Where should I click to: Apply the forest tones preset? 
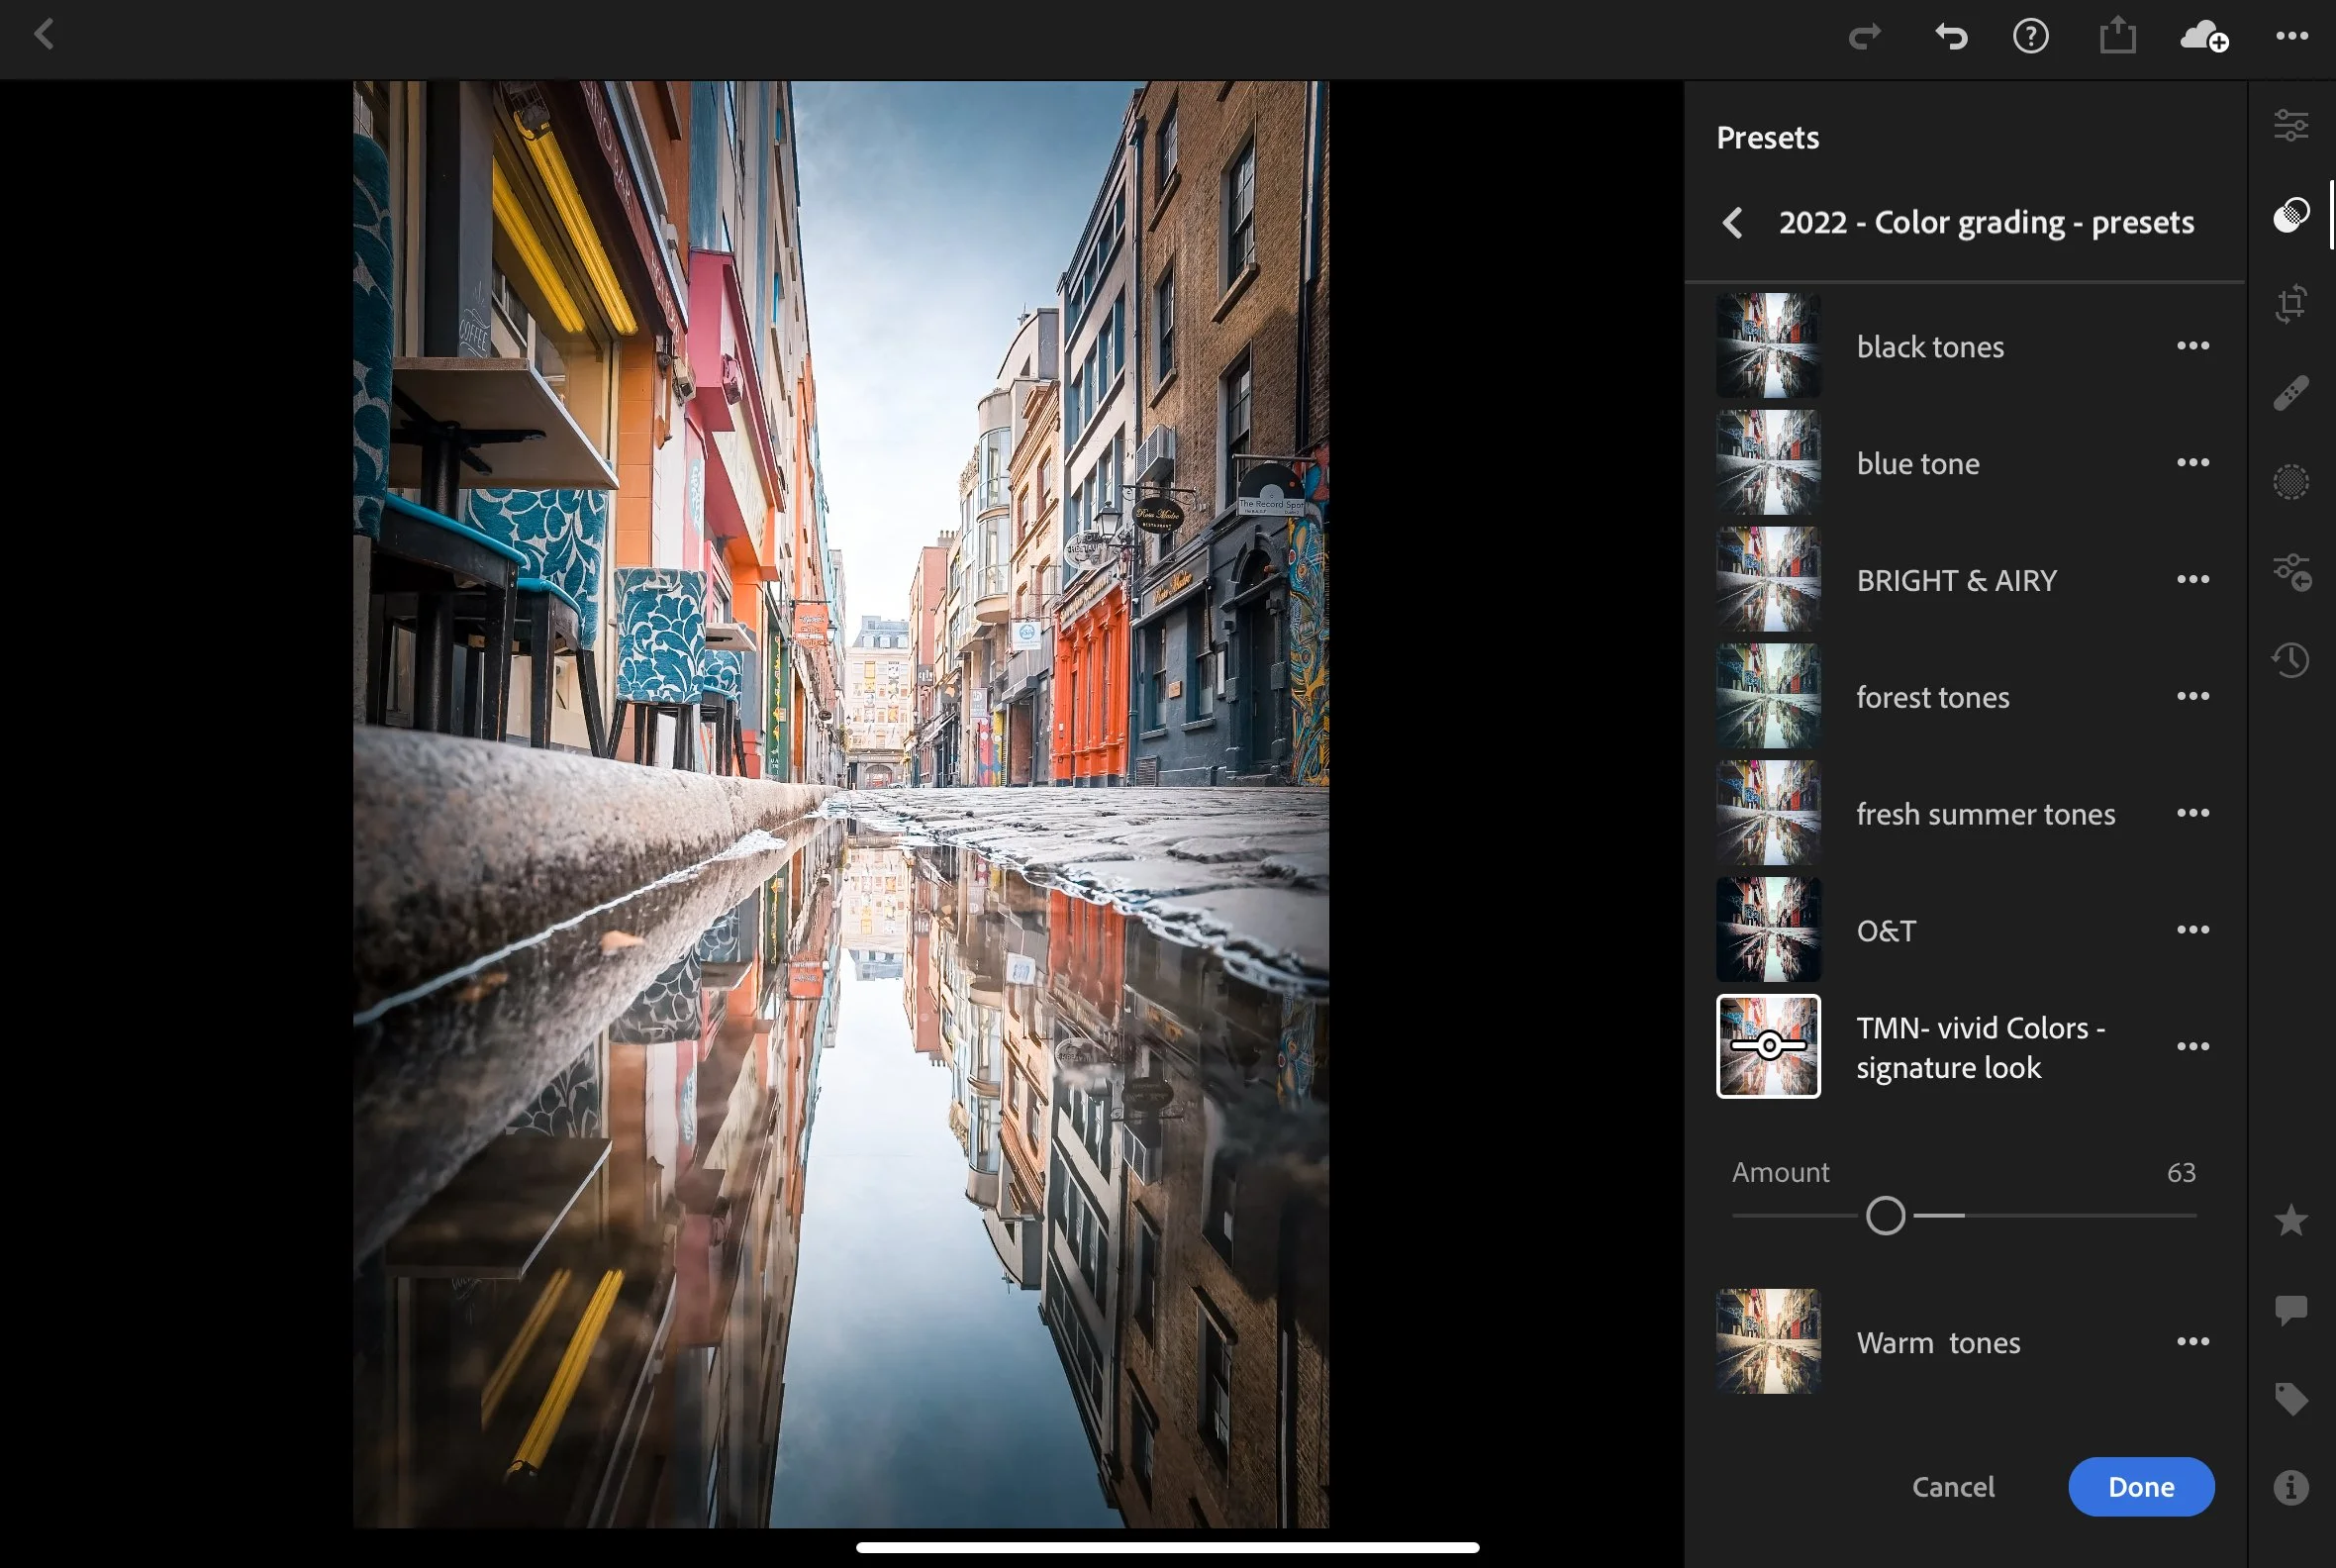[1932, 697]
